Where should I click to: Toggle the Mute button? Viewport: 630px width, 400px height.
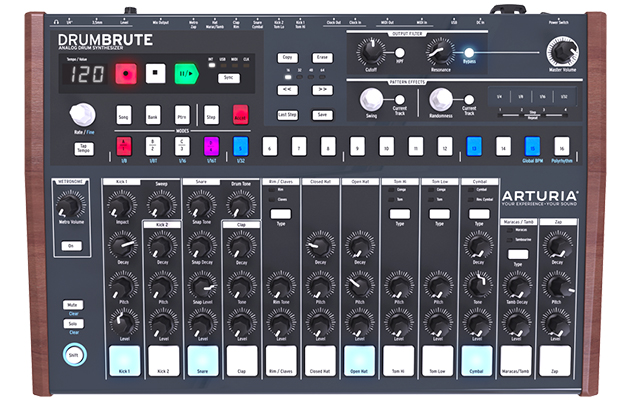(x=73, y=304)
